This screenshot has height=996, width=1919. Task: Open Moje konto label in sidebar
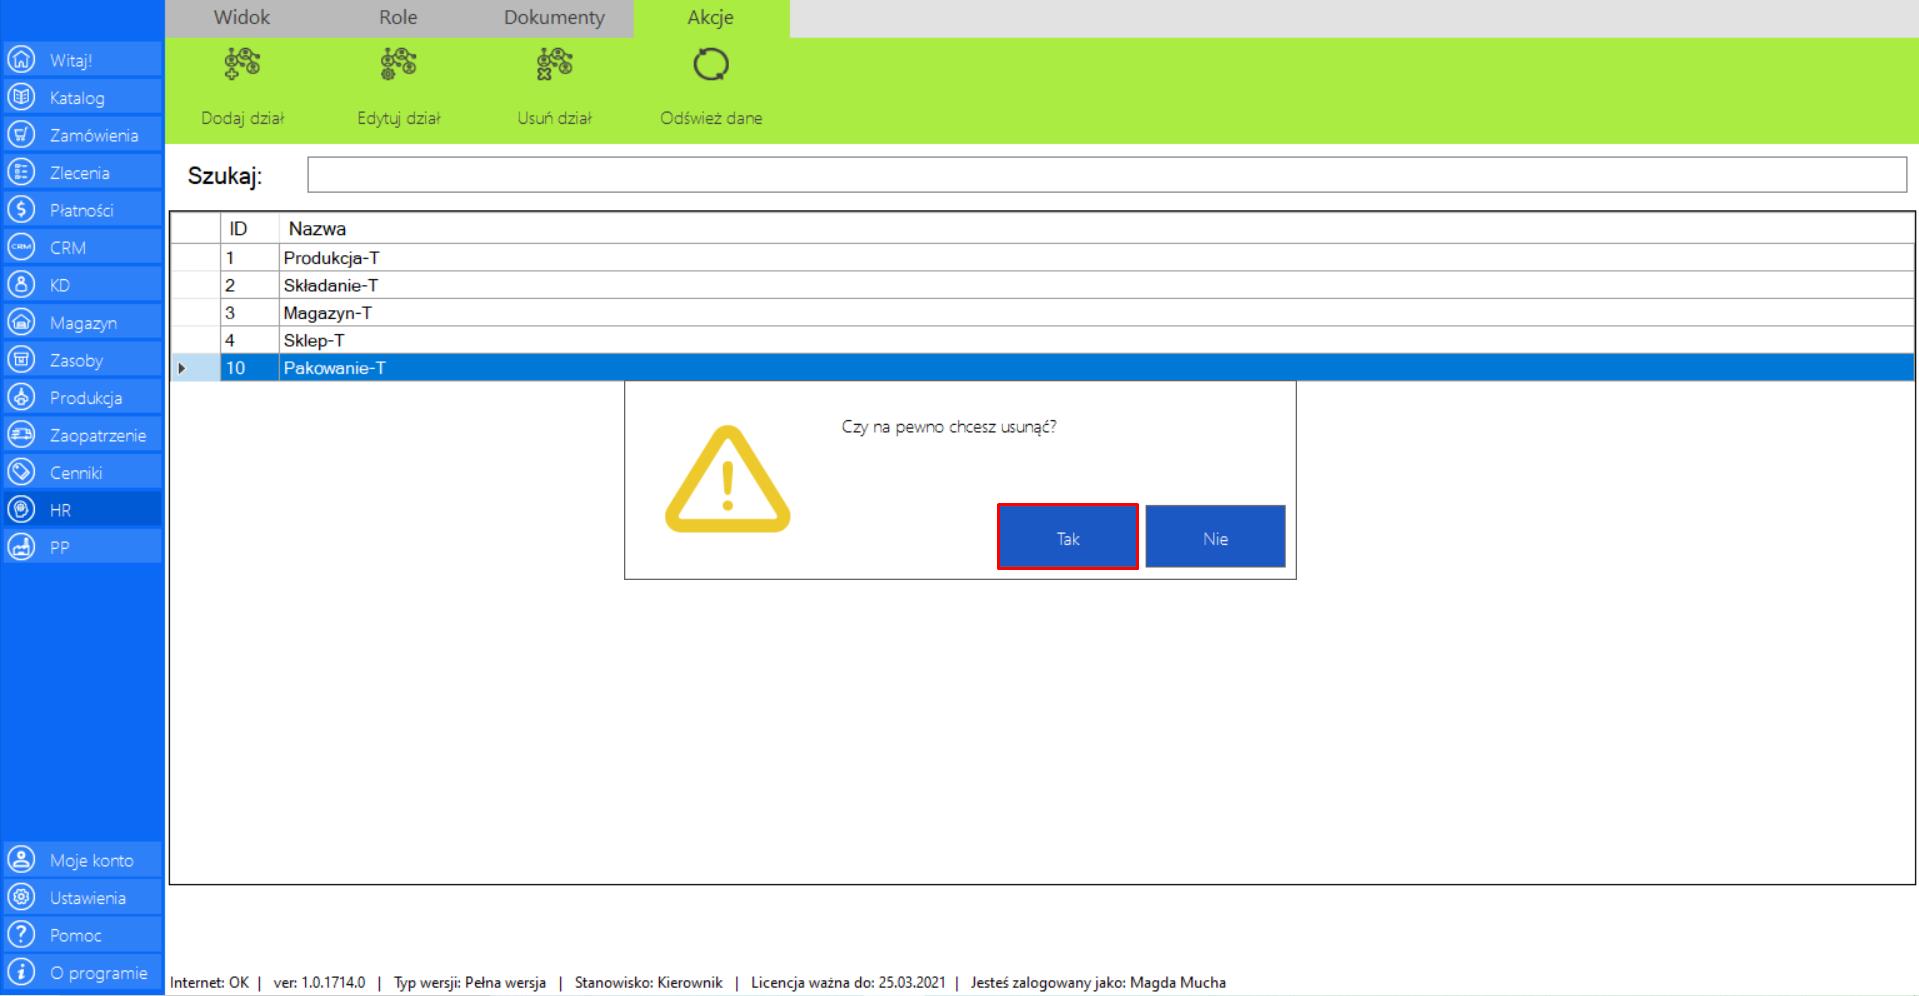click(92, 860)
